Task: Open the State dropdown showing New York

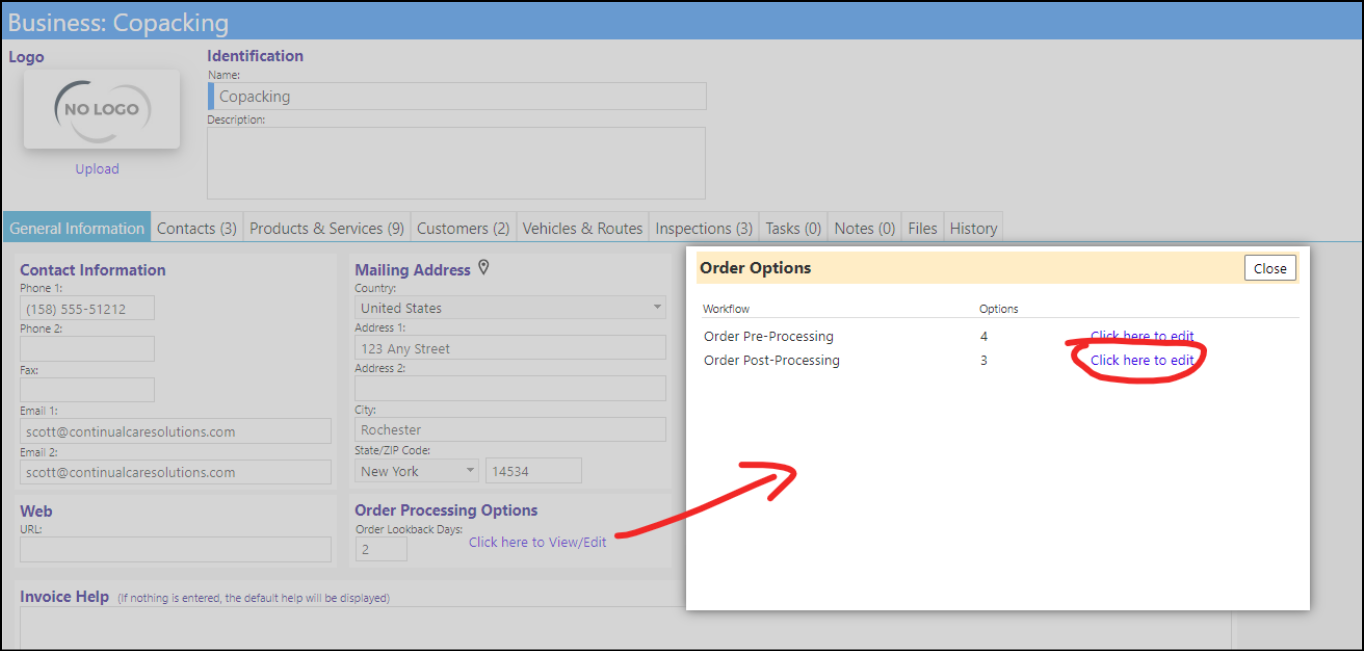Action: [x=417, y=471]
